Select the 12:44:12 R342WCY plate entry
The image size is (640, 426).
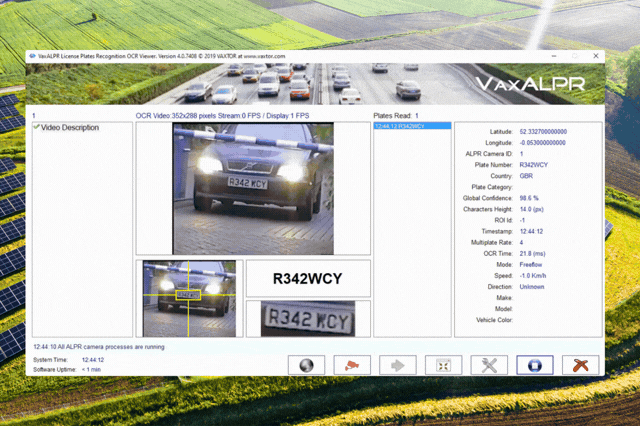(412, 126)
